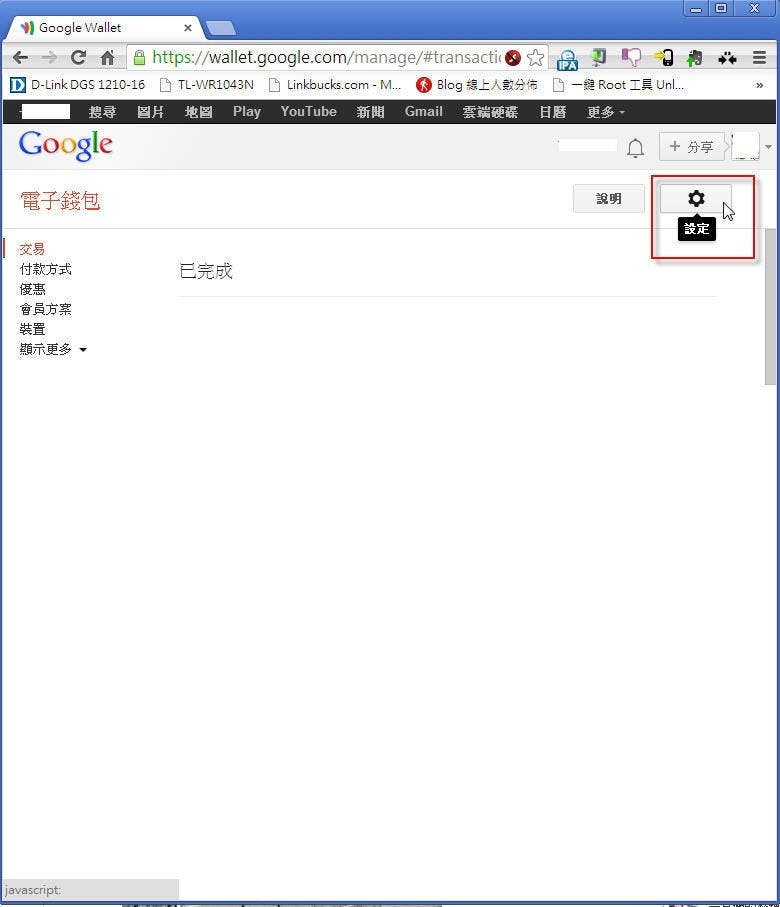The height and width of the screenshot is (907, 780).
Task: Click the phone transfer extension icon
Action: click(664, 57)
